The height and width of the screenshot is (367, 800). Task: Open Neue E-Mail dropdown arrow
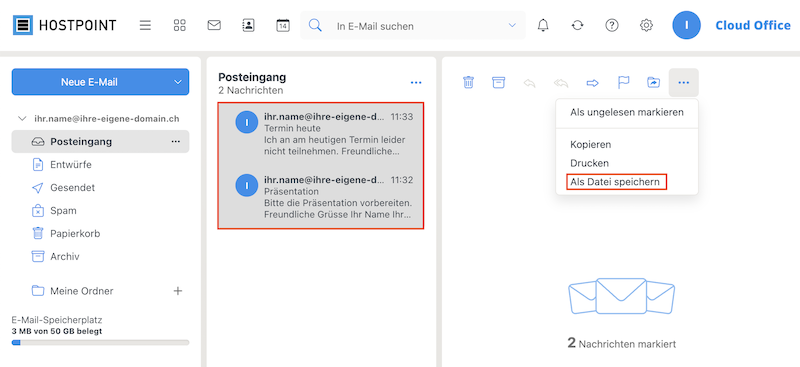coord(178,82)
